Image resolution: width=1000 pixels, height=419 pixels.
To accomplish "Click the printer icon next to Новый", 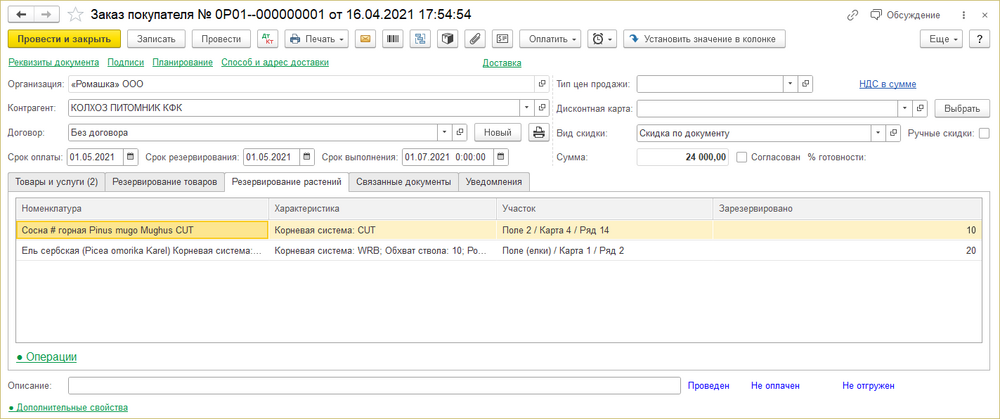I will (x=539, y=133).
